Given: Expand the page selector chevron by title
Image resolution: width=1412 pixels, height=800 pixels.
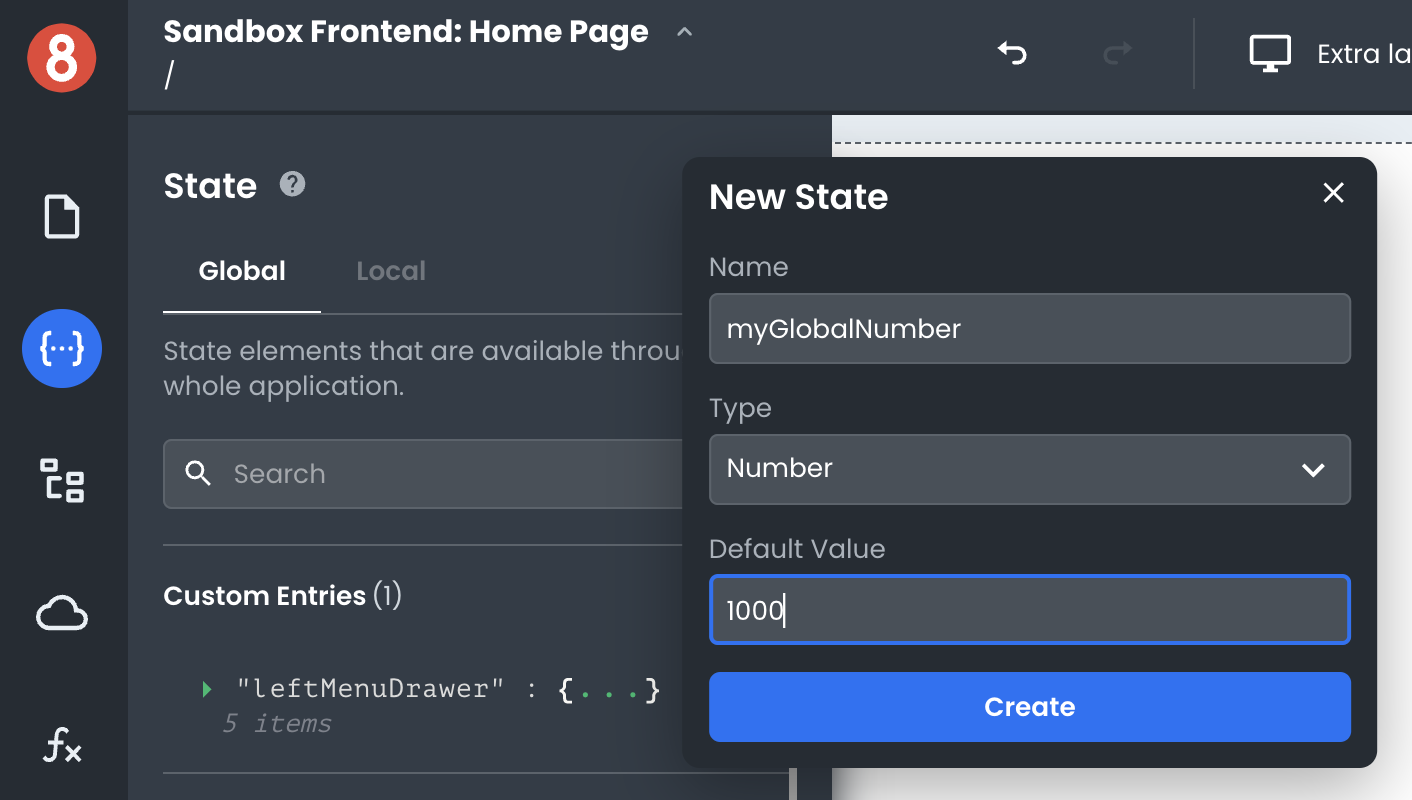Looking at the screenshot, I should (685, 32).
